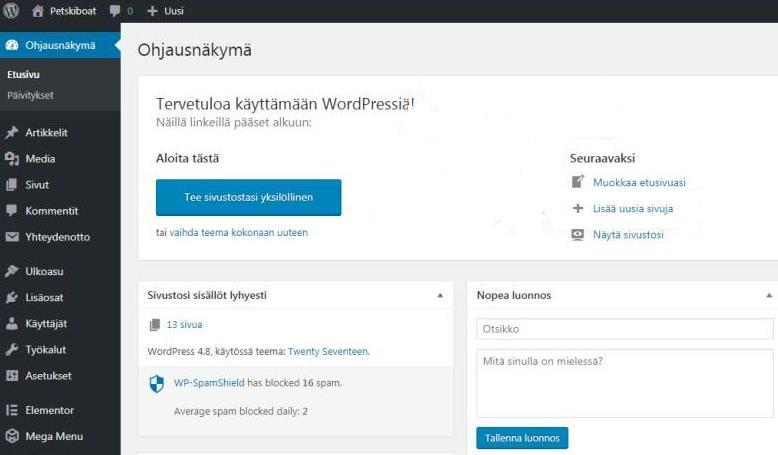Click the monitor icon beside Näytä sivustosi
The height and width of the screenshot is (455, 778).
pyautogui.click(x=578, y=235)
